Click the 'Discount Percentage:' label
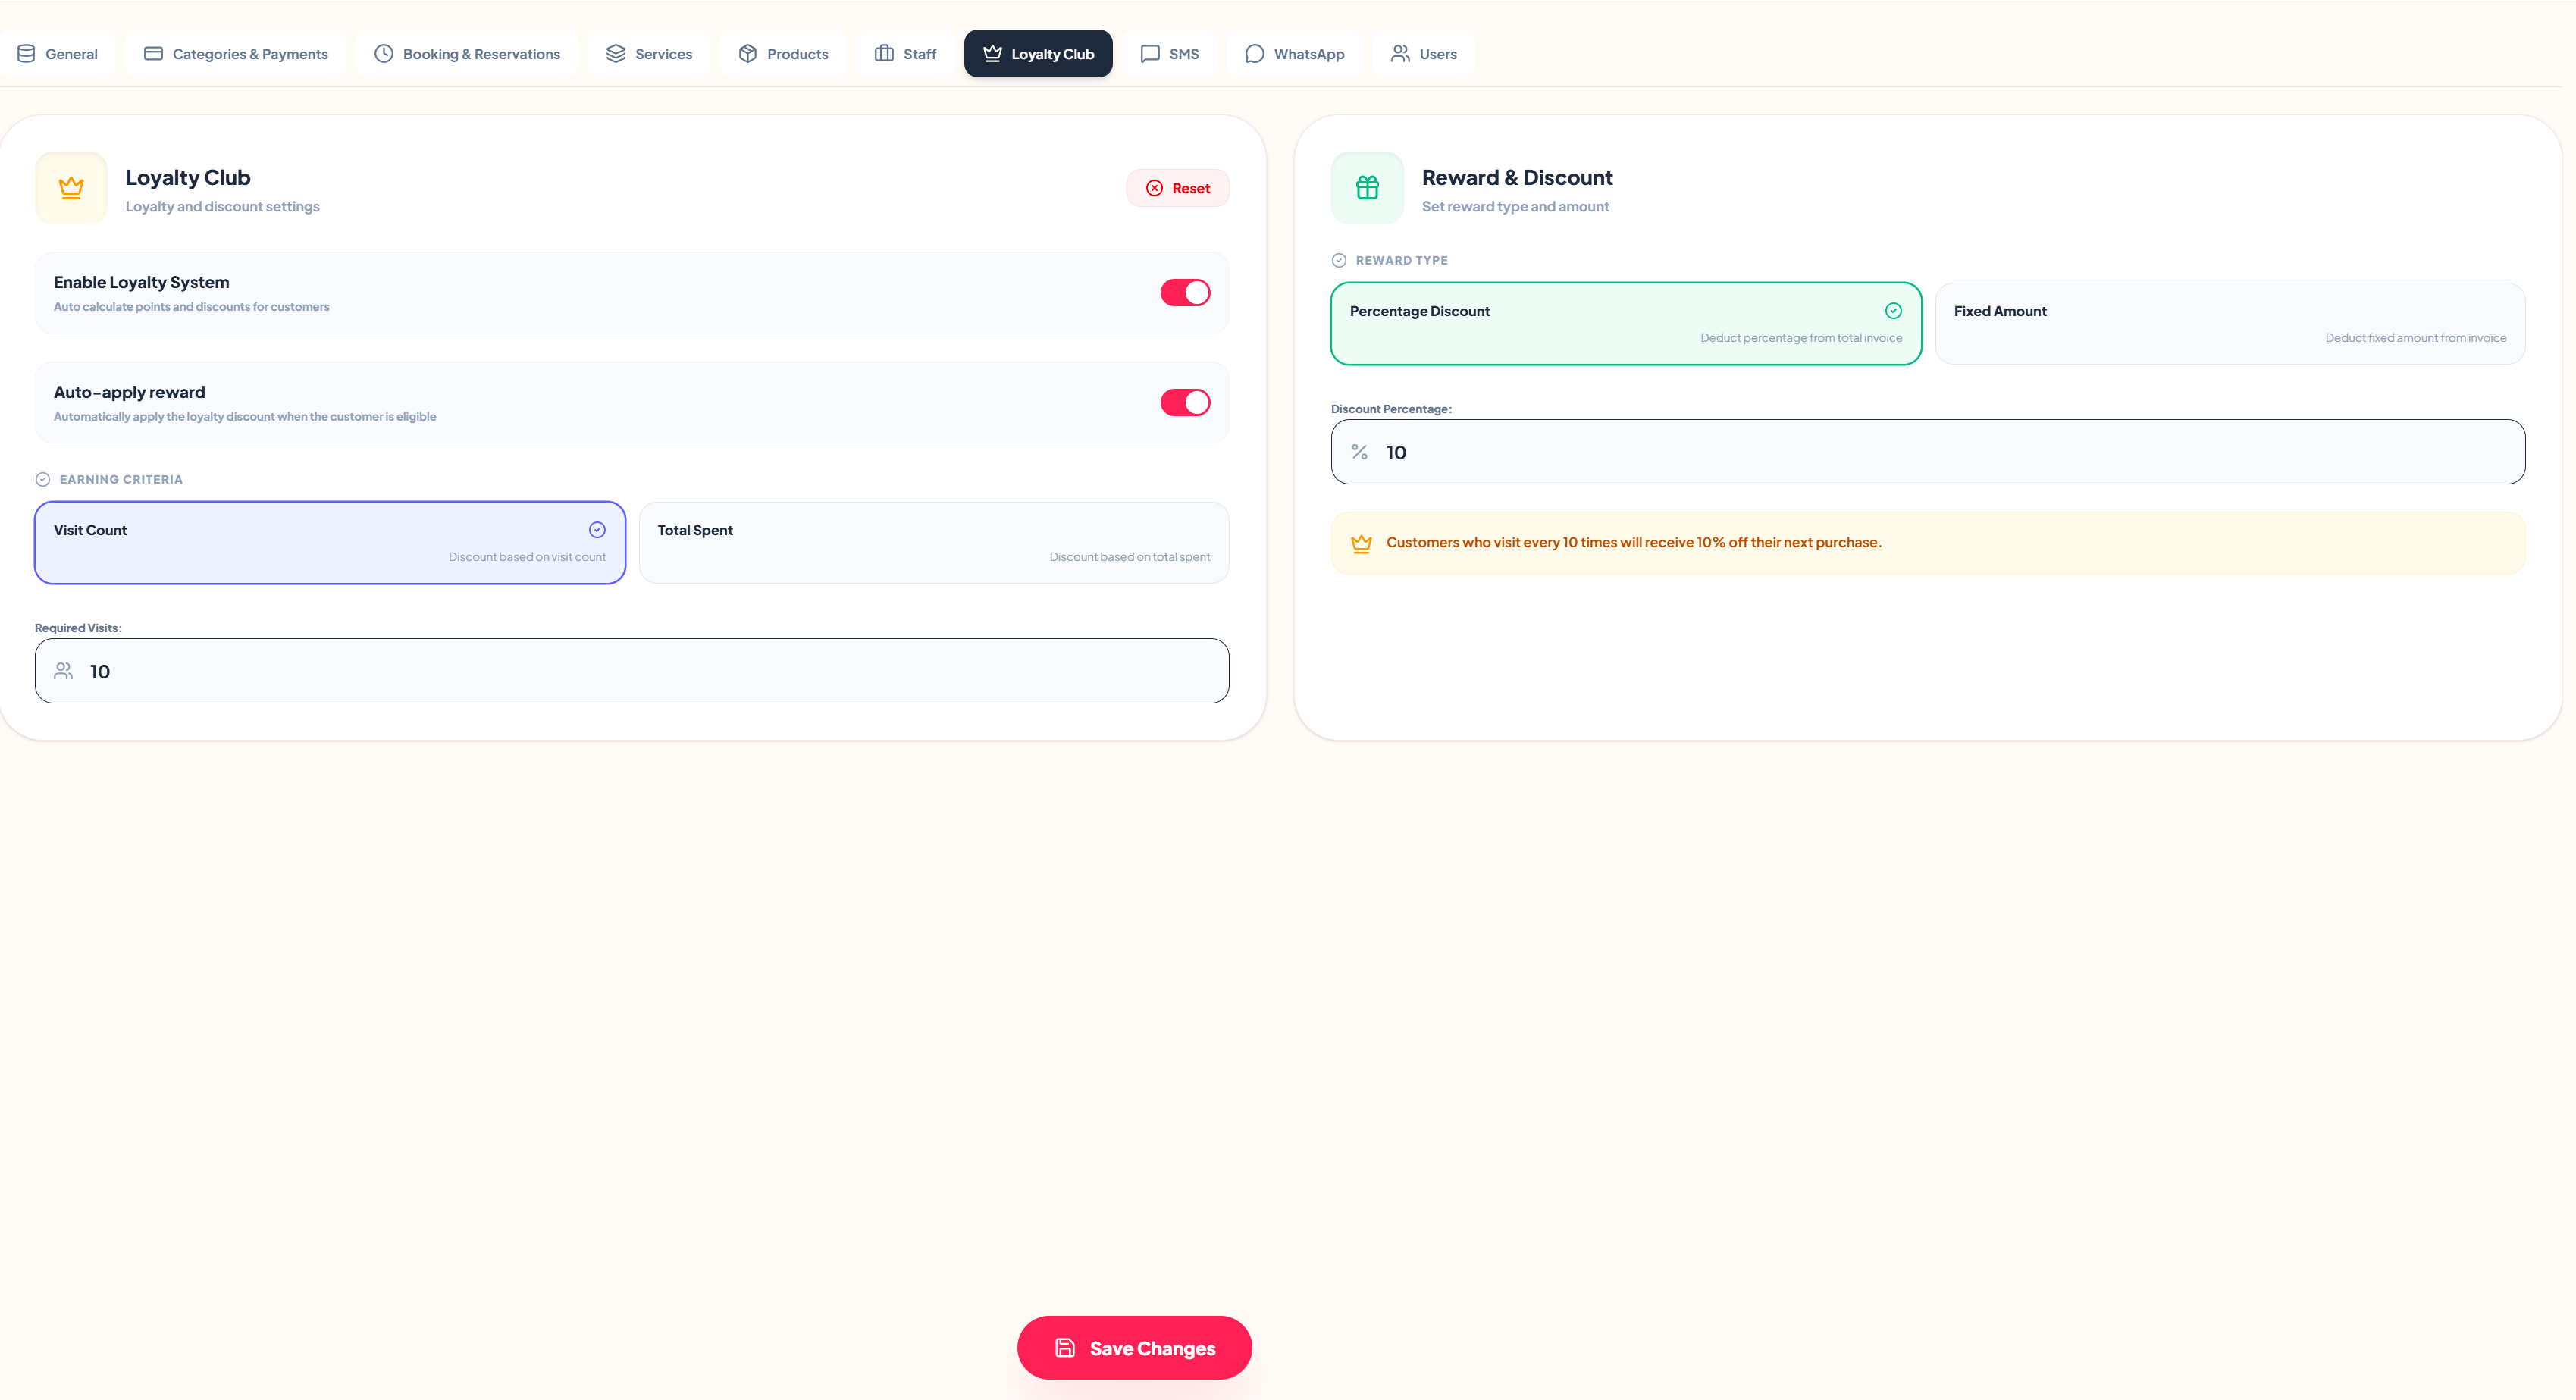Screen dimensions: 2576x1400 [x=1391, y=409]
